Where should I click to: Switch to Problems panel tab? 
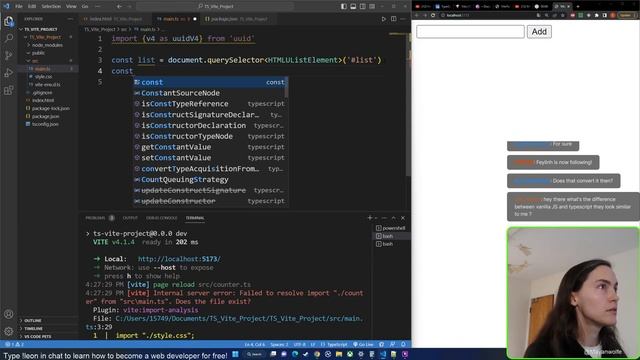tap(99, 218)
